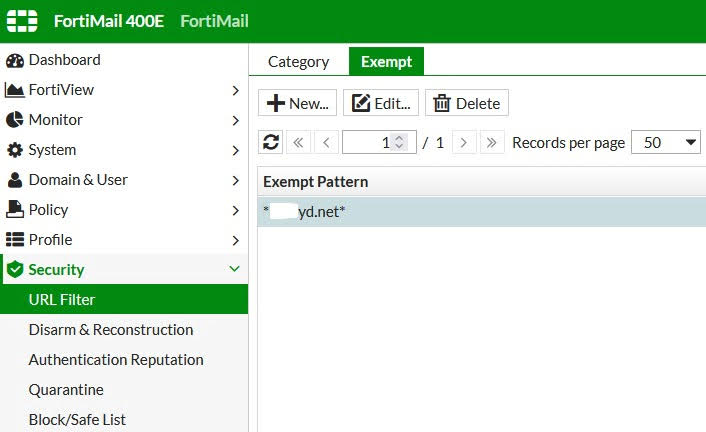Expand the Monitor menu chevron
Screen dimensions: 706x432
pyautogui.click(x=235, y=120)
